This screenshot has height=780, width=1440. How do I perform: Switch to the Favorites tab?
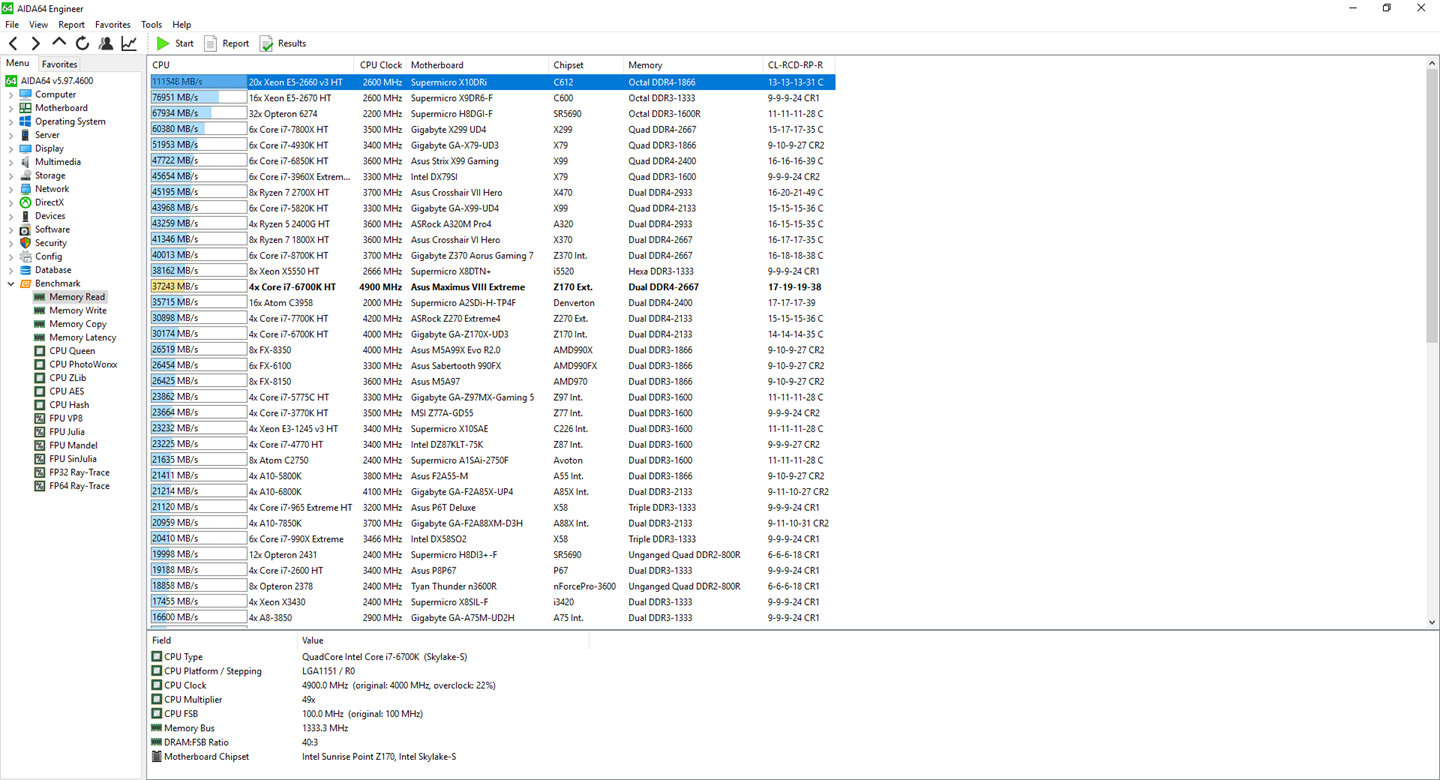click(x=59, y=64)
